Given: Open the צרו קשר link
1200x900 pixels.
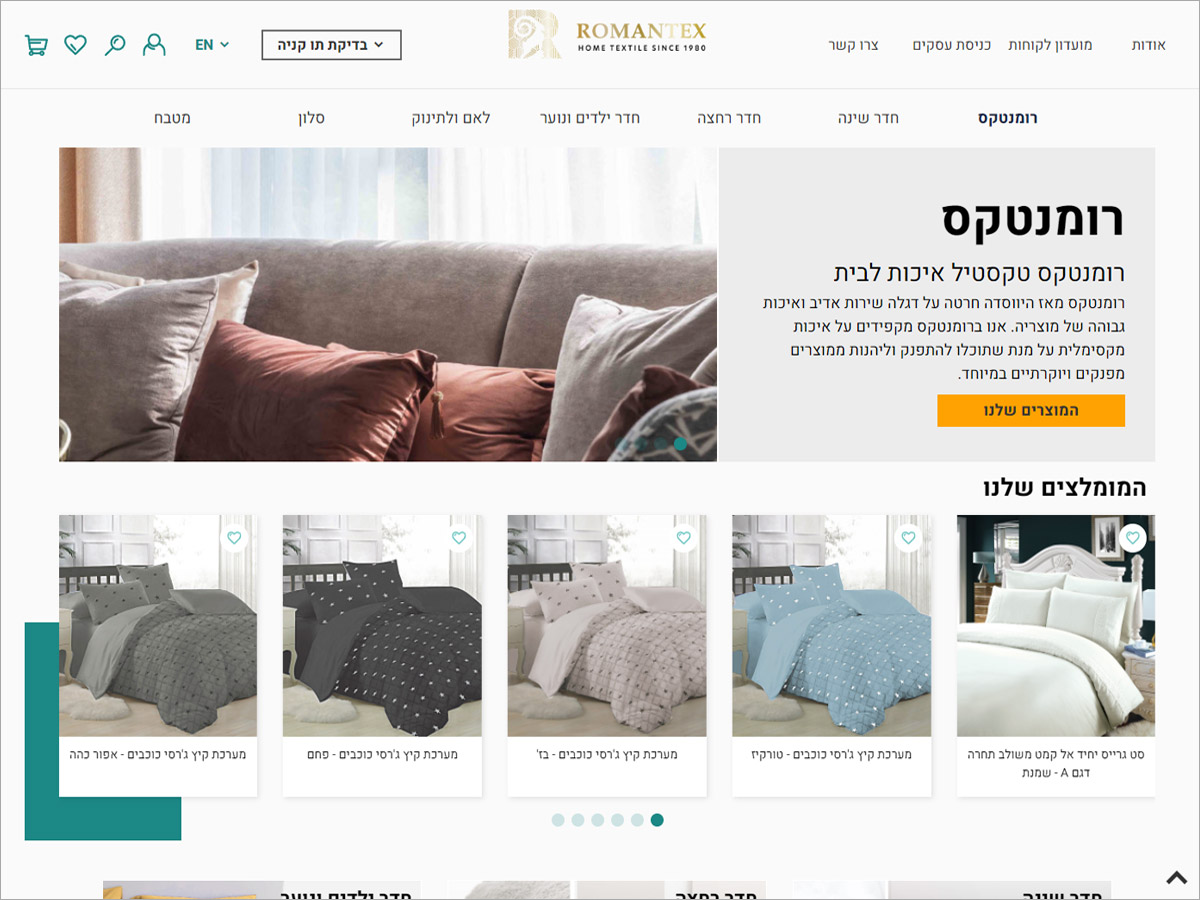Looking at the screenshot, I should (x=853, y=45).
